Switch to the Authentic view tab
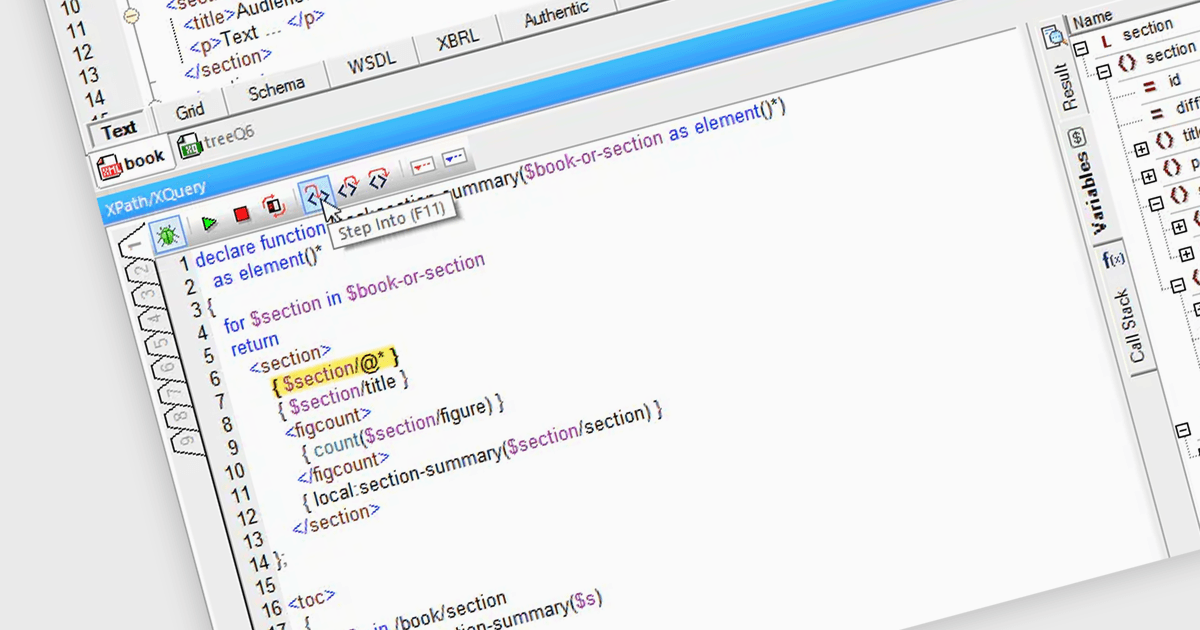The width and height of the screenshot is (1200, 630). pos(556,16)
